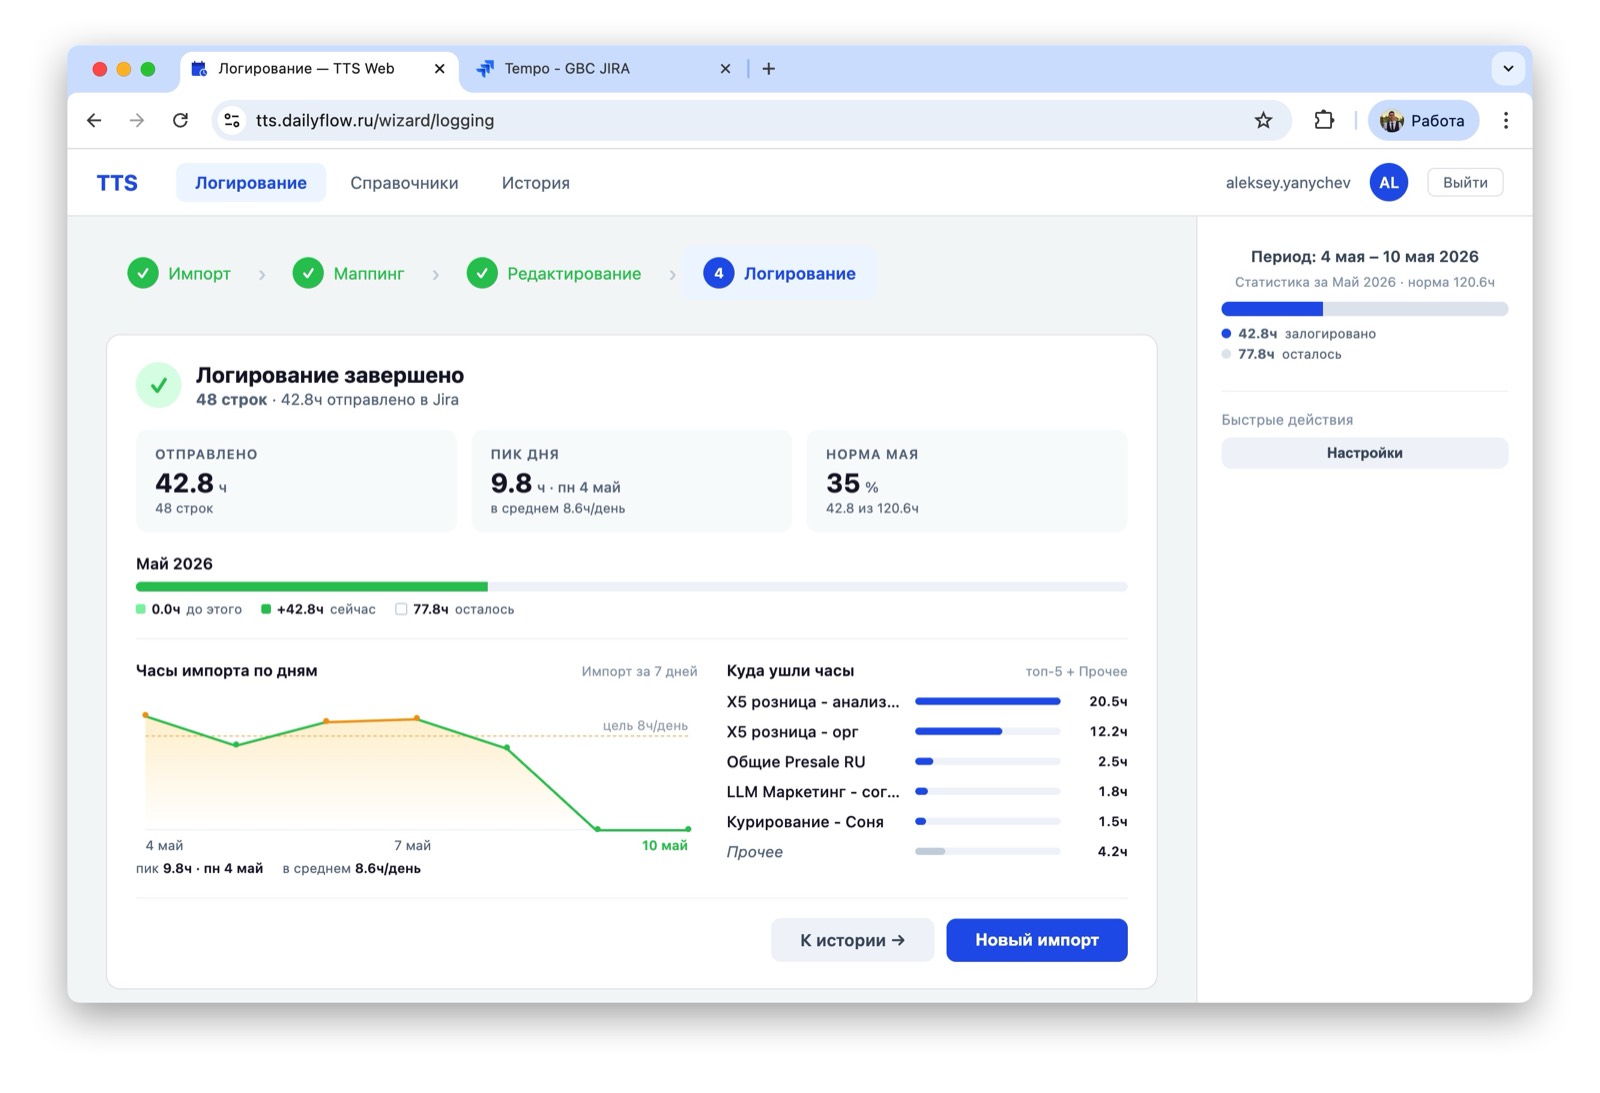Click the Отправлено 42.8 ч card

(x=296, y=481)
